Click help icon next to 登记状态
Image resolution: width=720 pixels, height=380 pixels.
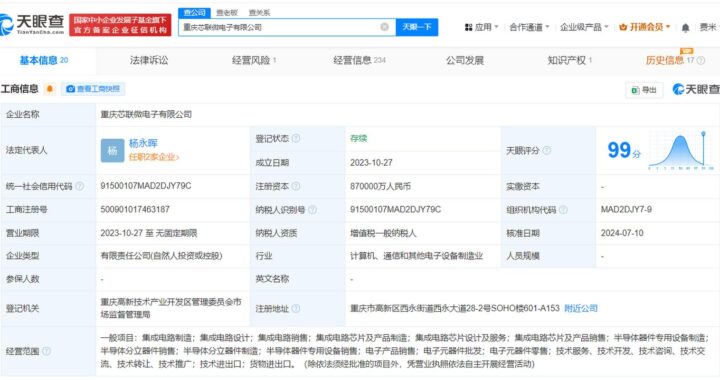[296, 138]
